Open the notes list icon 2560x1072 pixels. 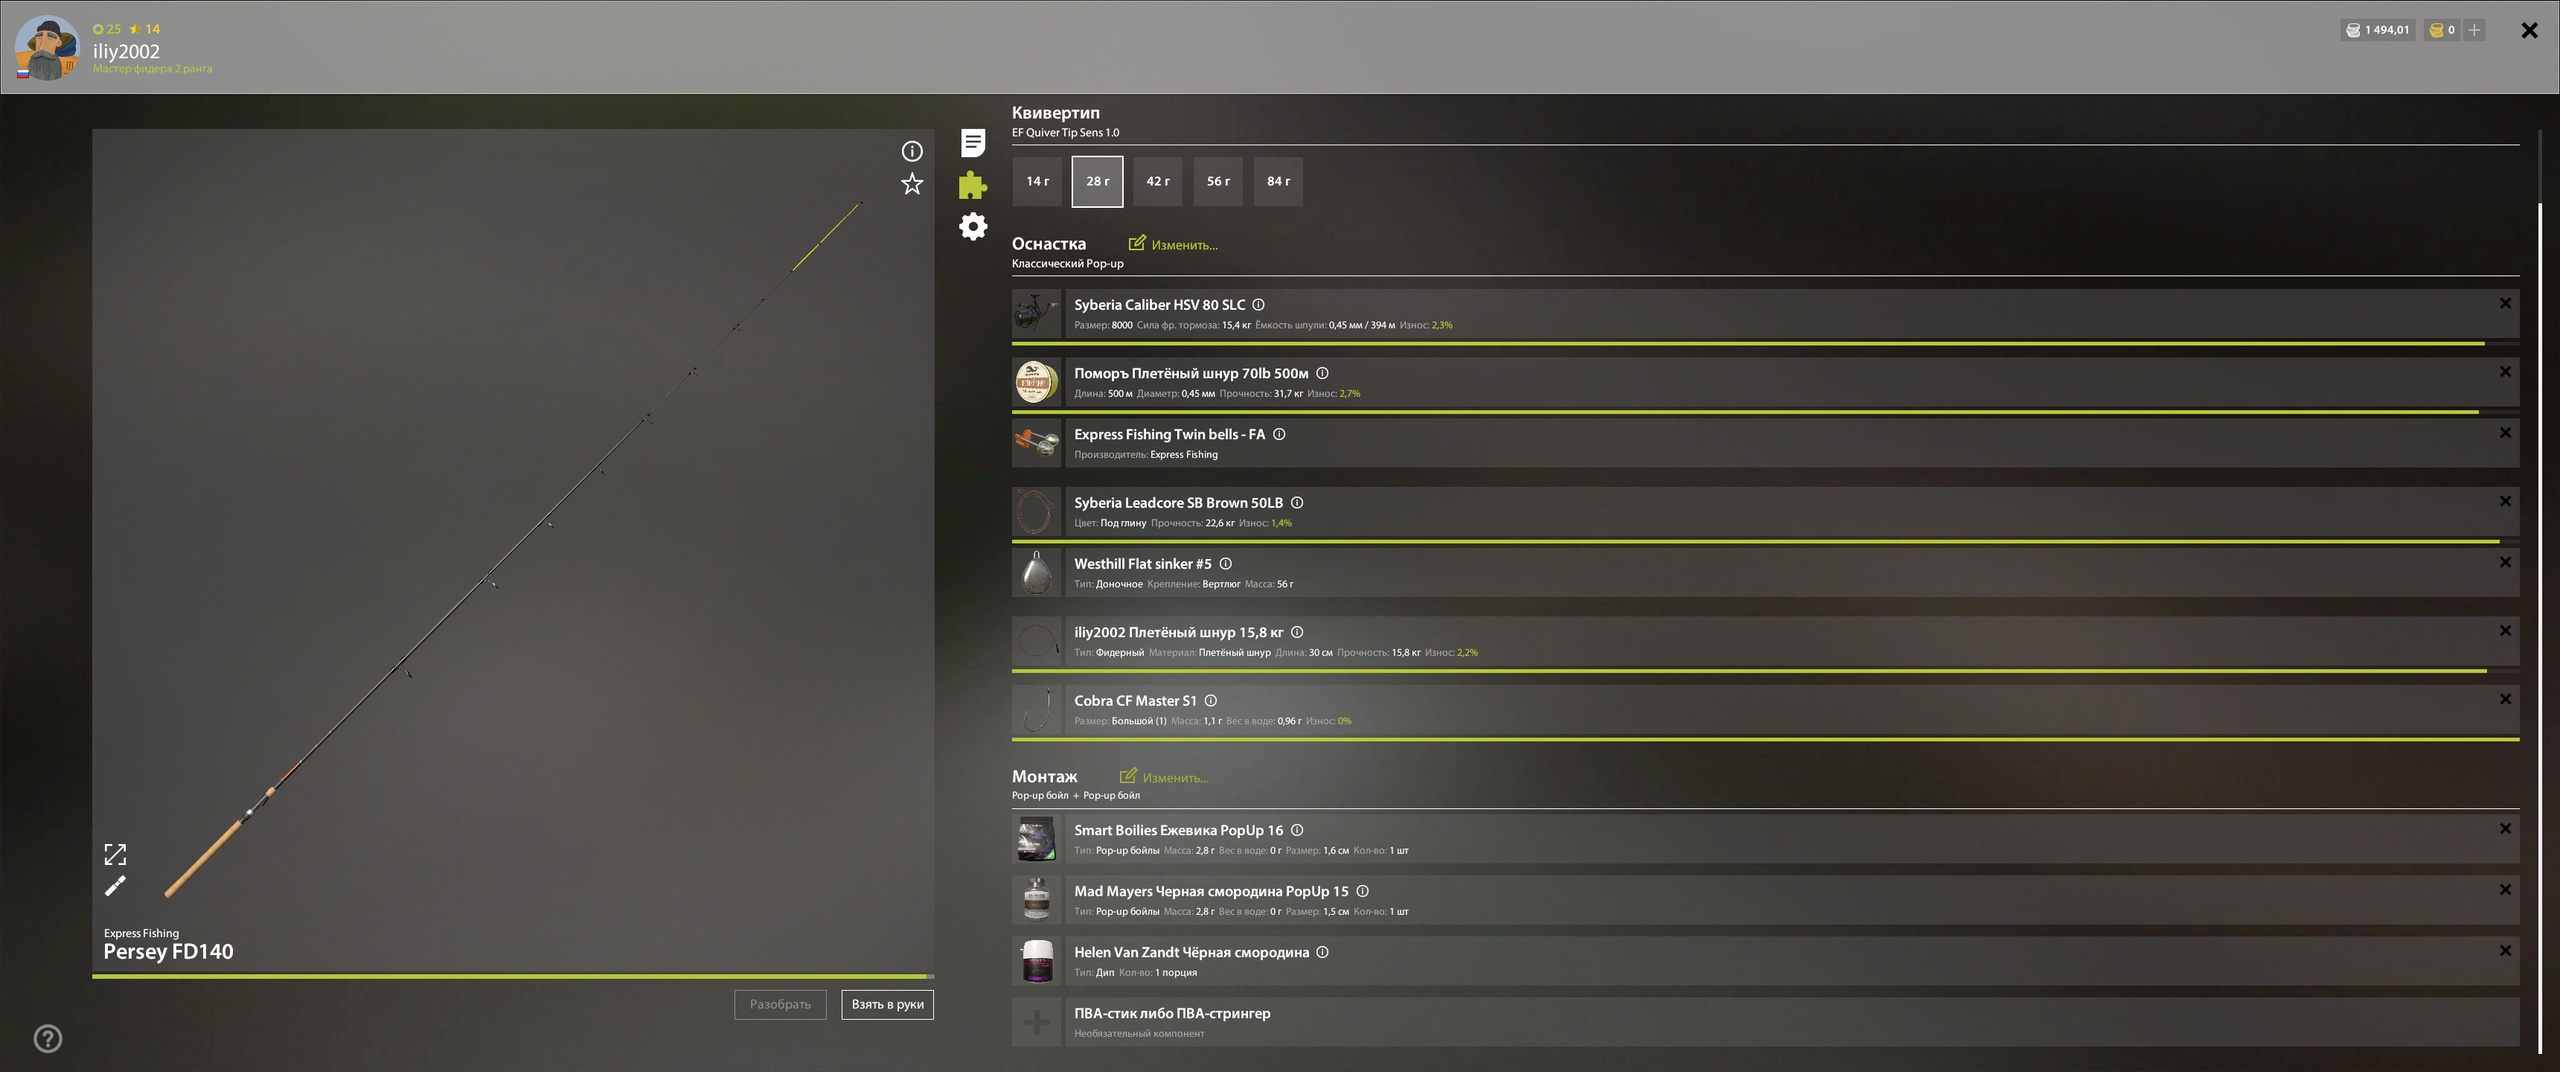[x=972, y=143]
